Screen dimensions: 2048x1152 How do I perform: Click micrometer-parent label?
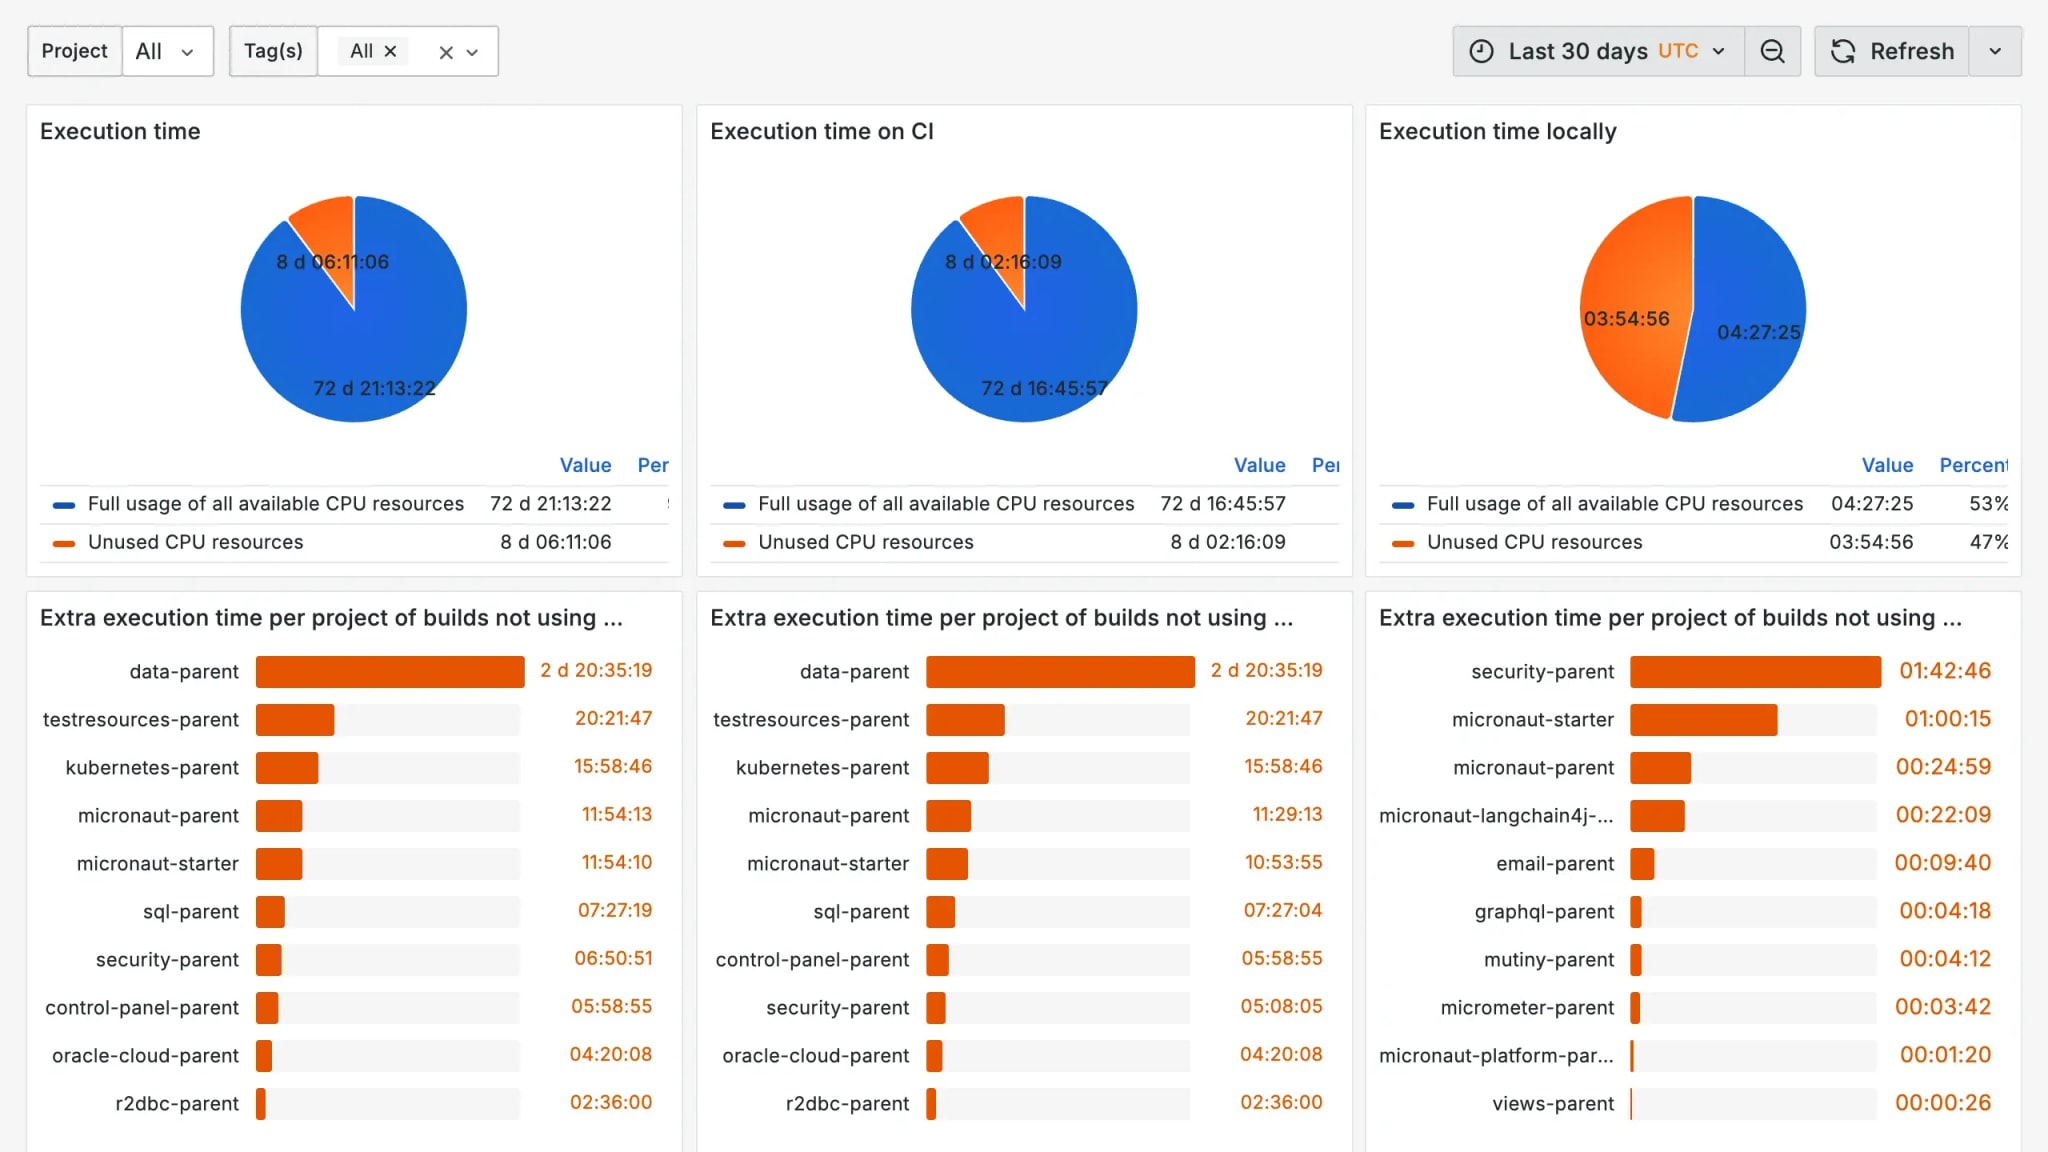point(1527,1008)
